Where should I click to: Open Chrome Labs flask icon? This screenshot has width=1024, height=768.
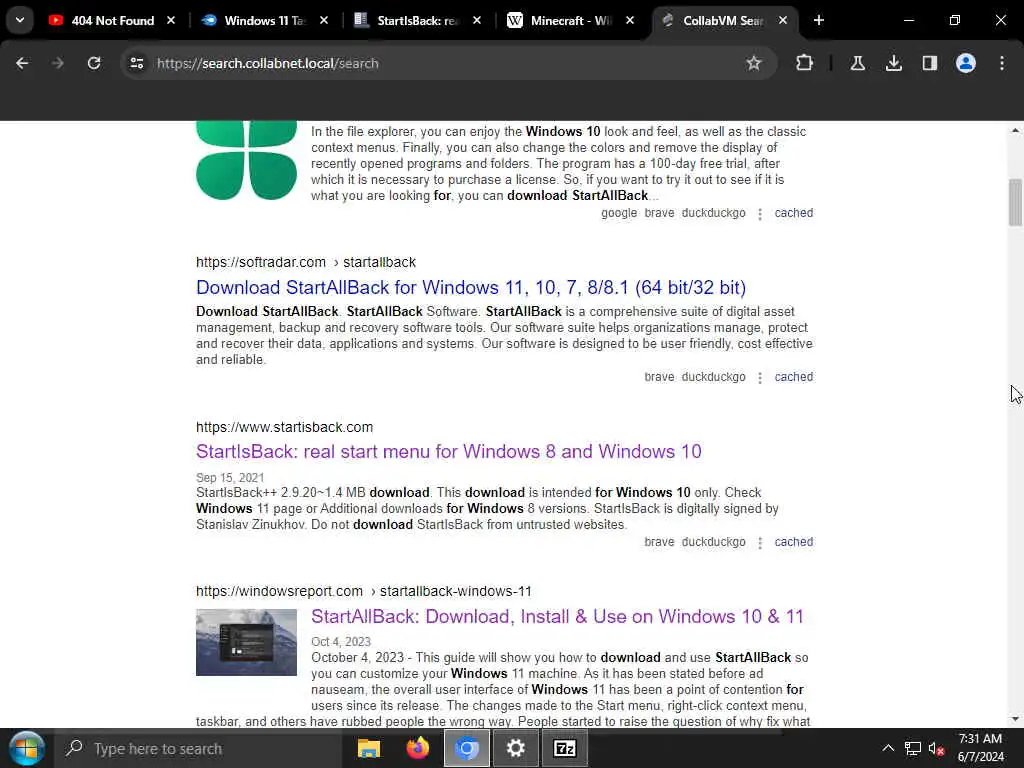click(x=857, y=63)
